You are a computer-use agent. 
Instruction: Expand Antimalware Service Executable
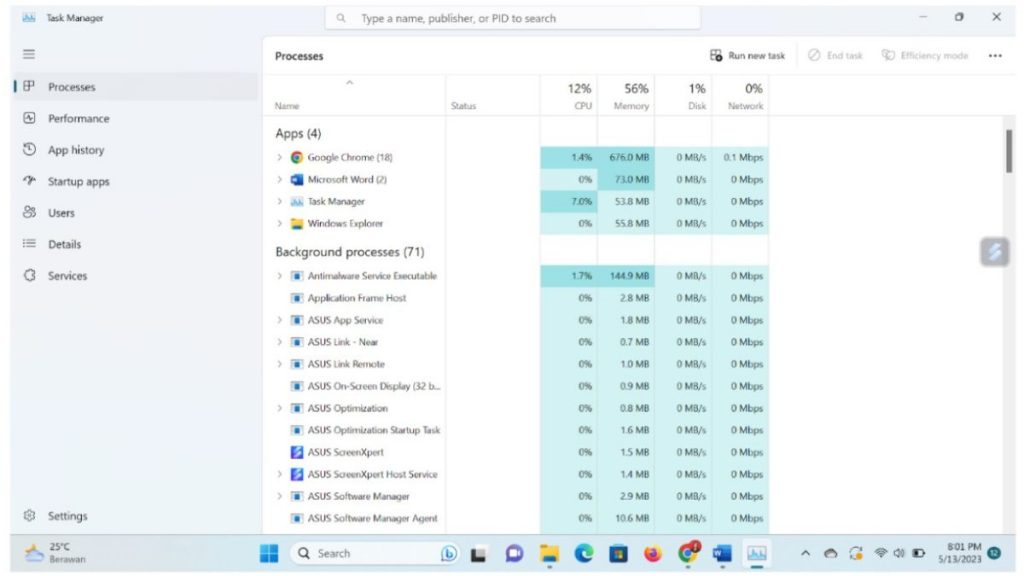[x=280, y=276]
